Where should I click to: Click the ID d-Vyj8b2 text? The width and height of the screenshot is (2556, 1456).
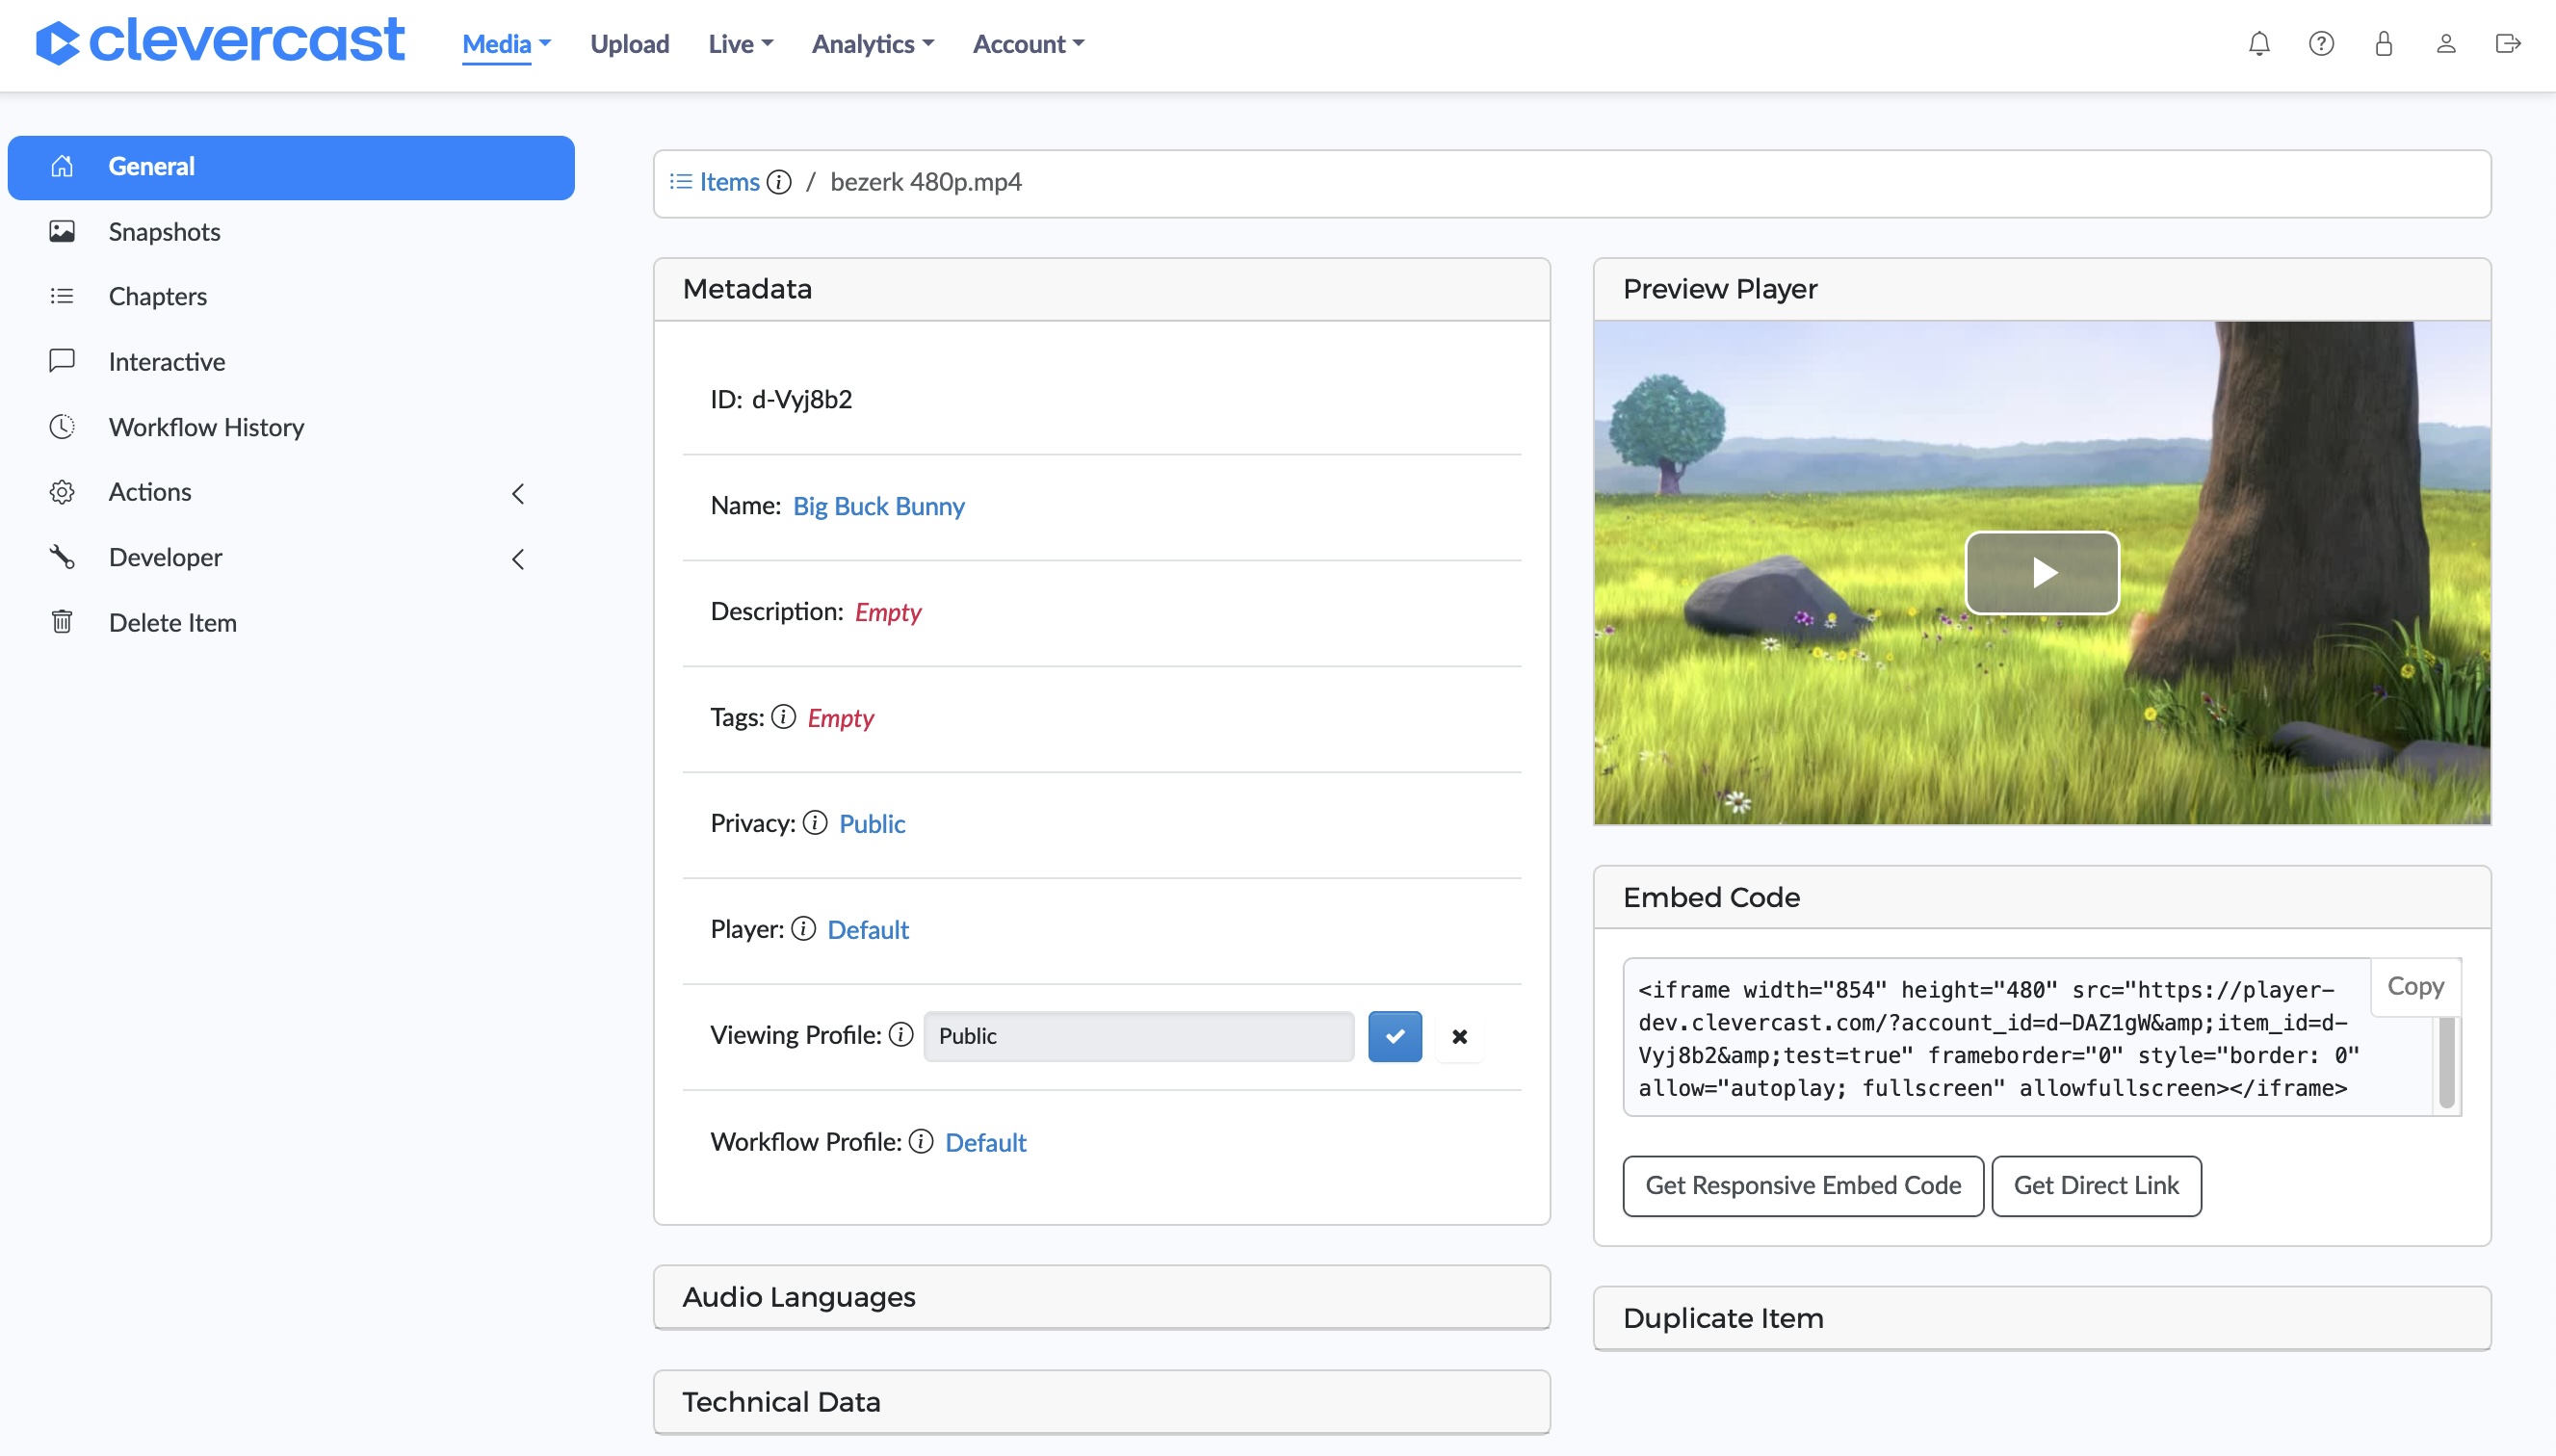(781, 400)
